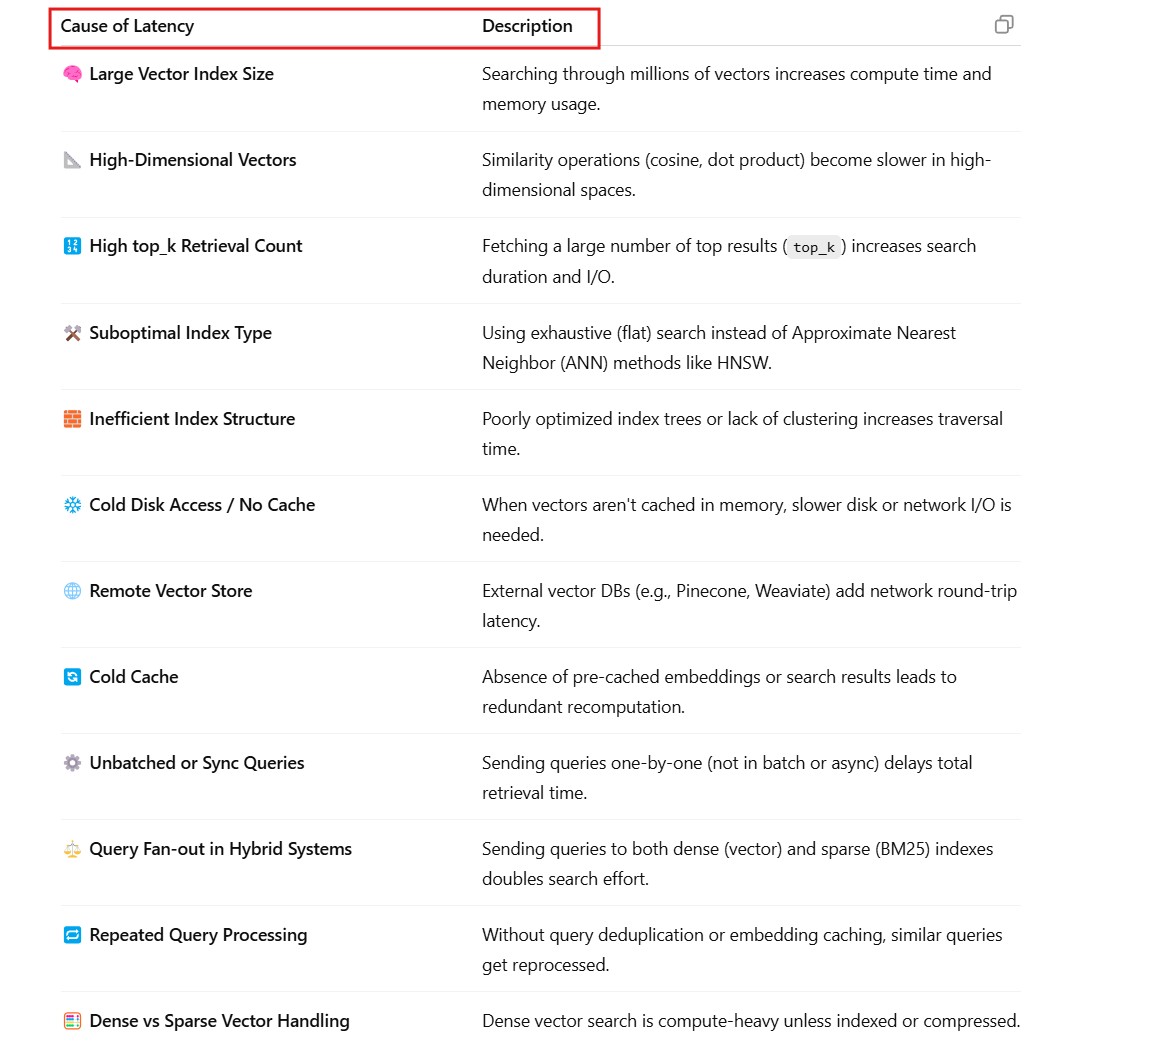
Task: Click the triangle ruler icon
Action: click(72, 160)
